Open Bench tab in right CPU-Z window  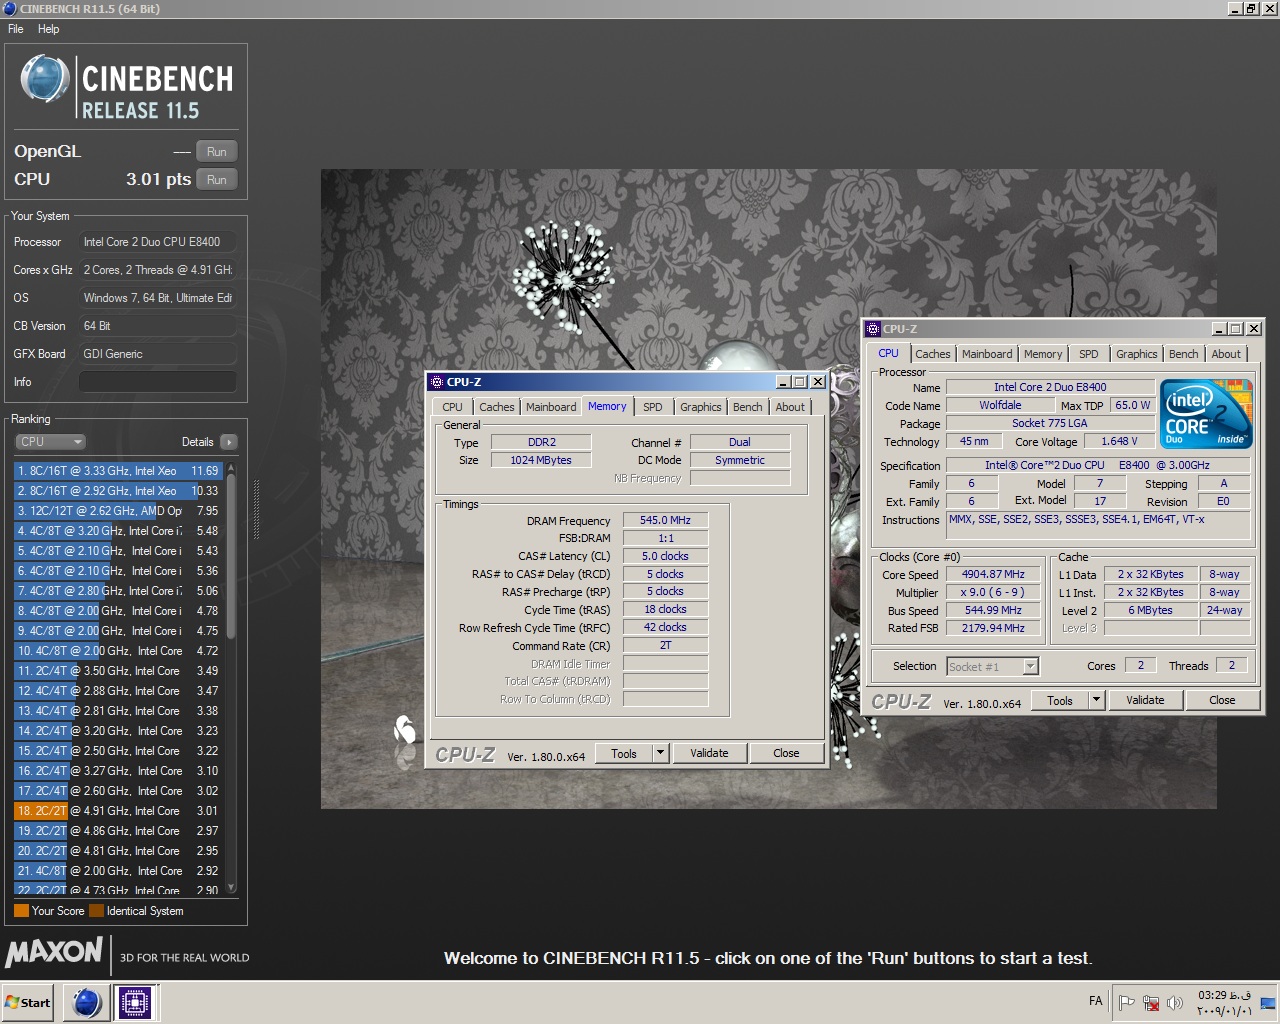[1183, 354]
